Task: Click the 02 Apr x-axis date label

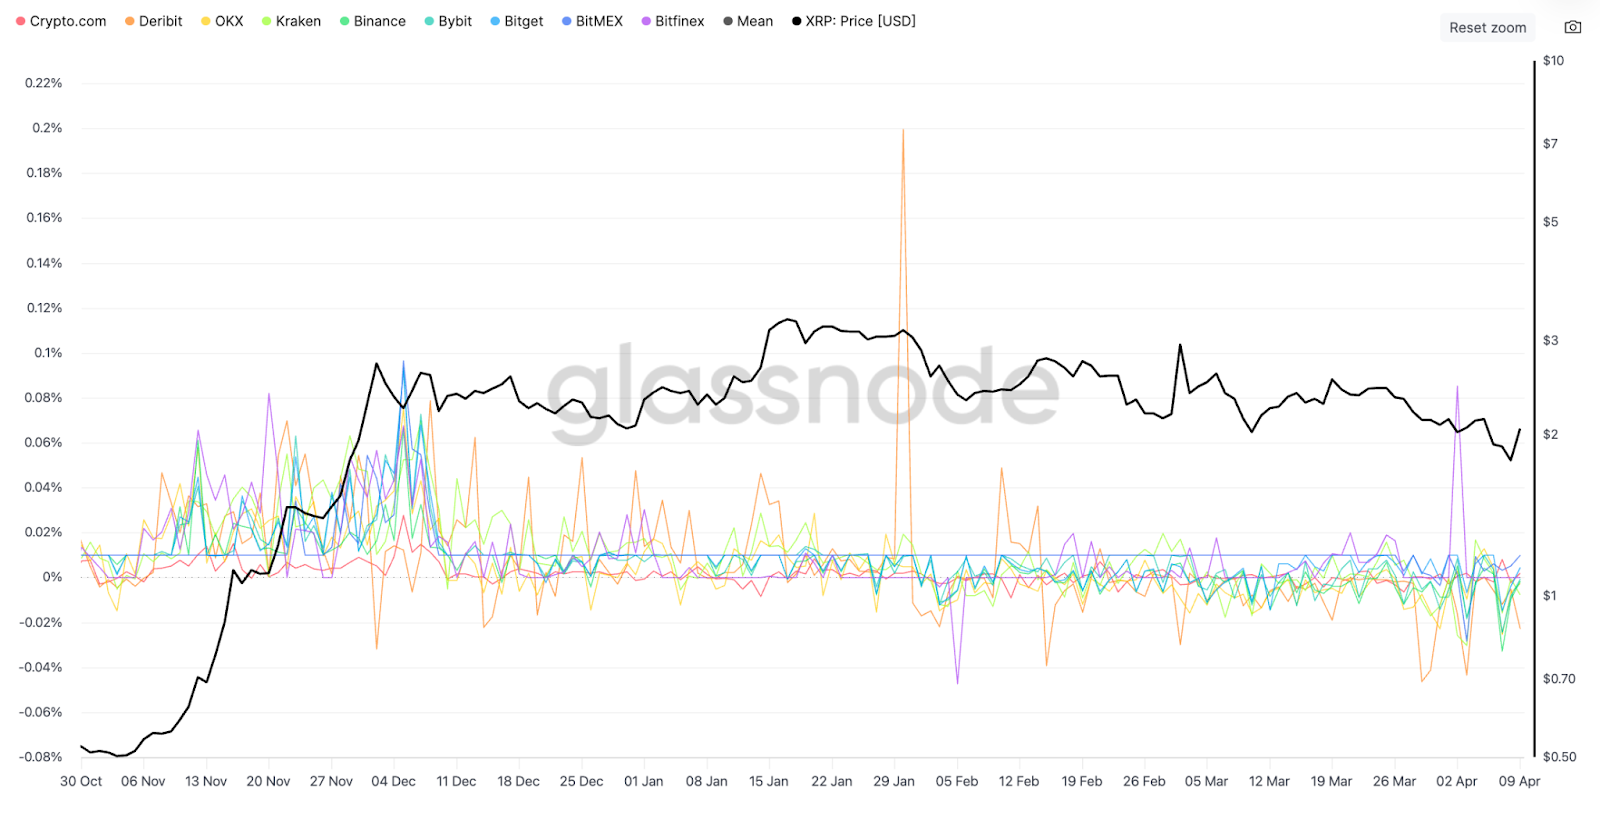Action: [1456, 781]
